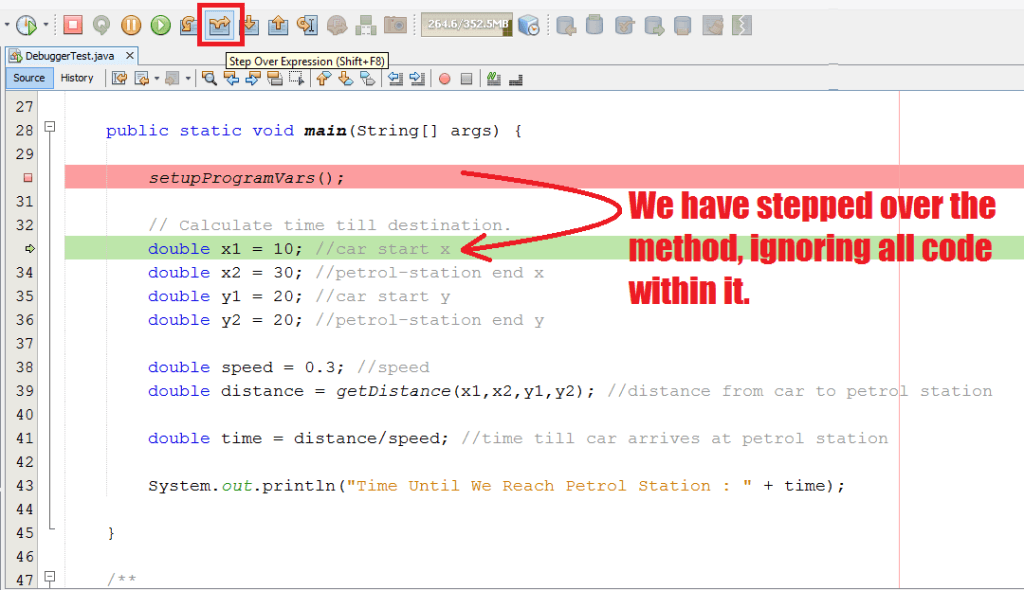Open the DebuggerTest.java tab

(x=62, y=56)
